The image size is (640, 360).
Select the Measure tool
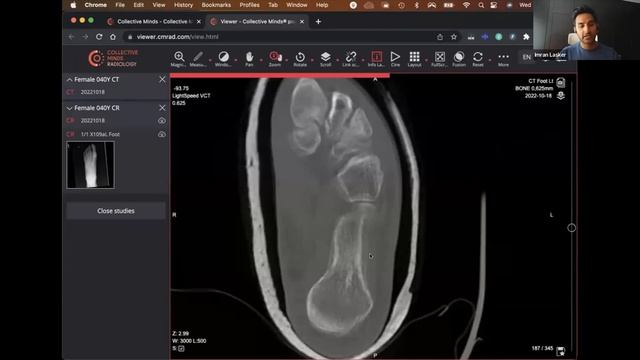click(198, 58)
